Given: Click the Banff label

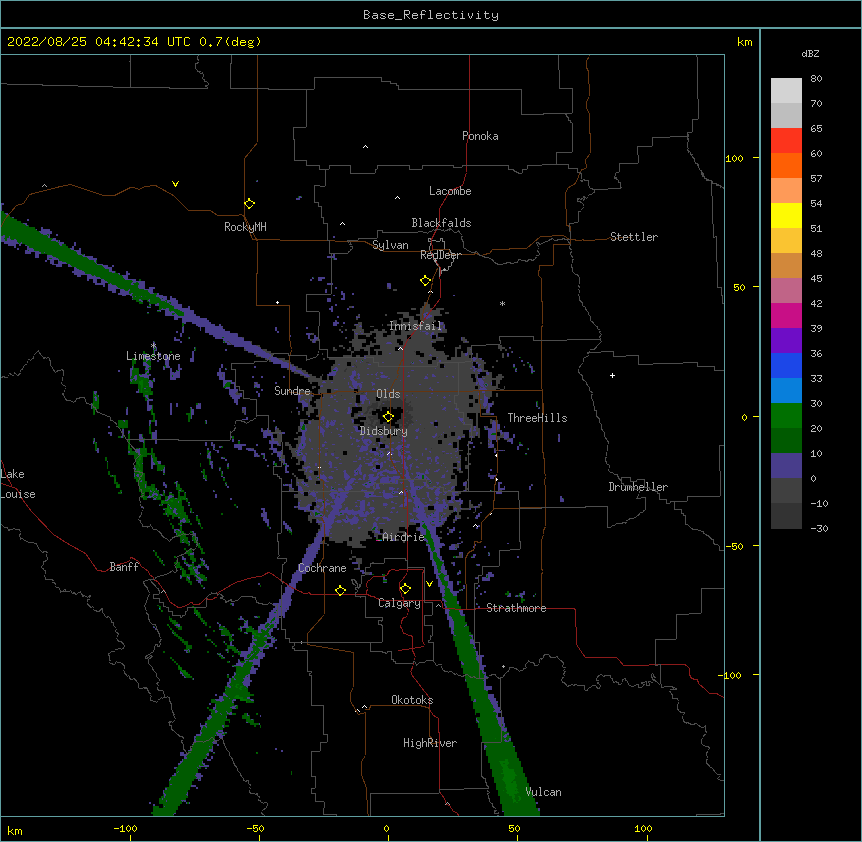Looking at the screenshot, I should [124, 567].
